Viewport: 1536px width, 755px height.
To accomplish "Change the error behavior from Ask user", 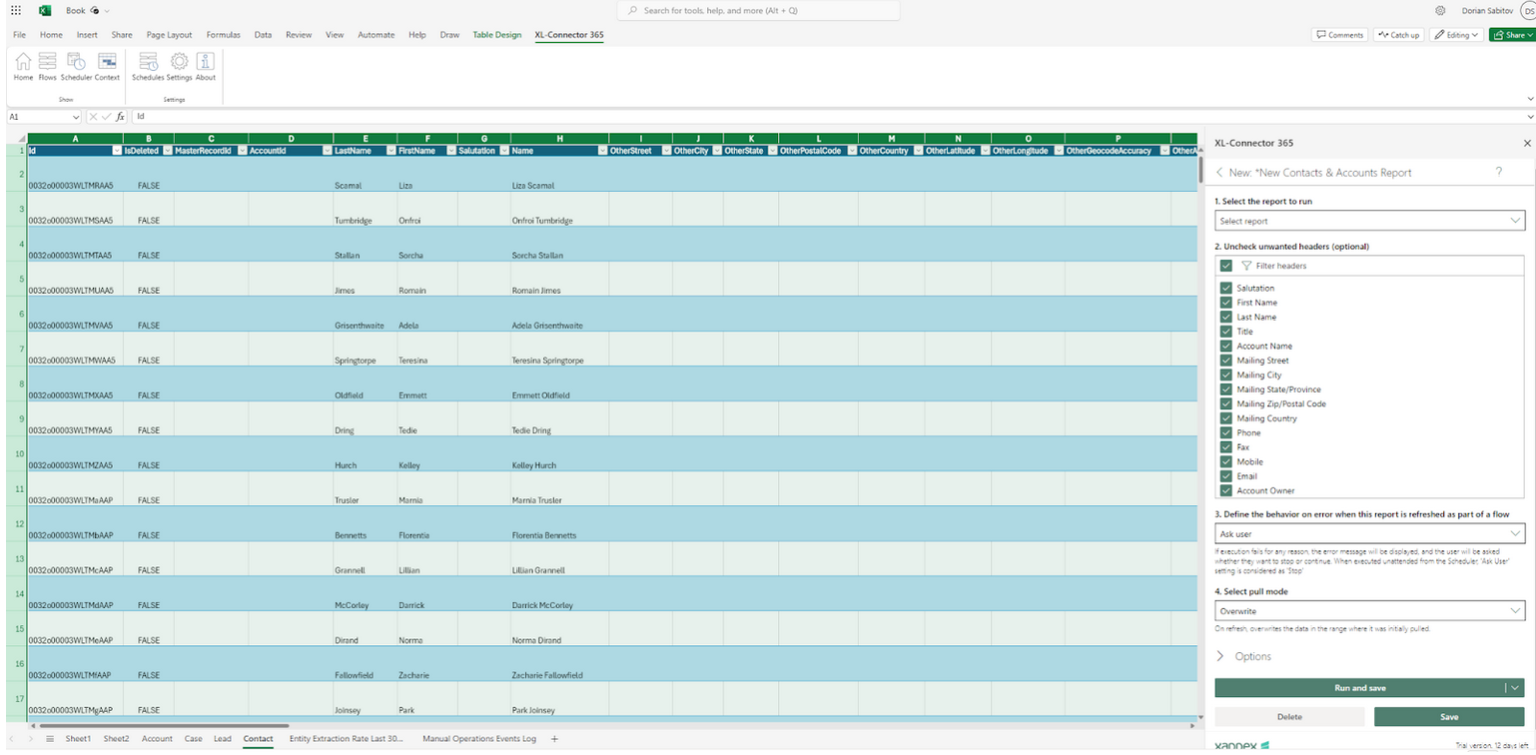I will [1369, 533].
